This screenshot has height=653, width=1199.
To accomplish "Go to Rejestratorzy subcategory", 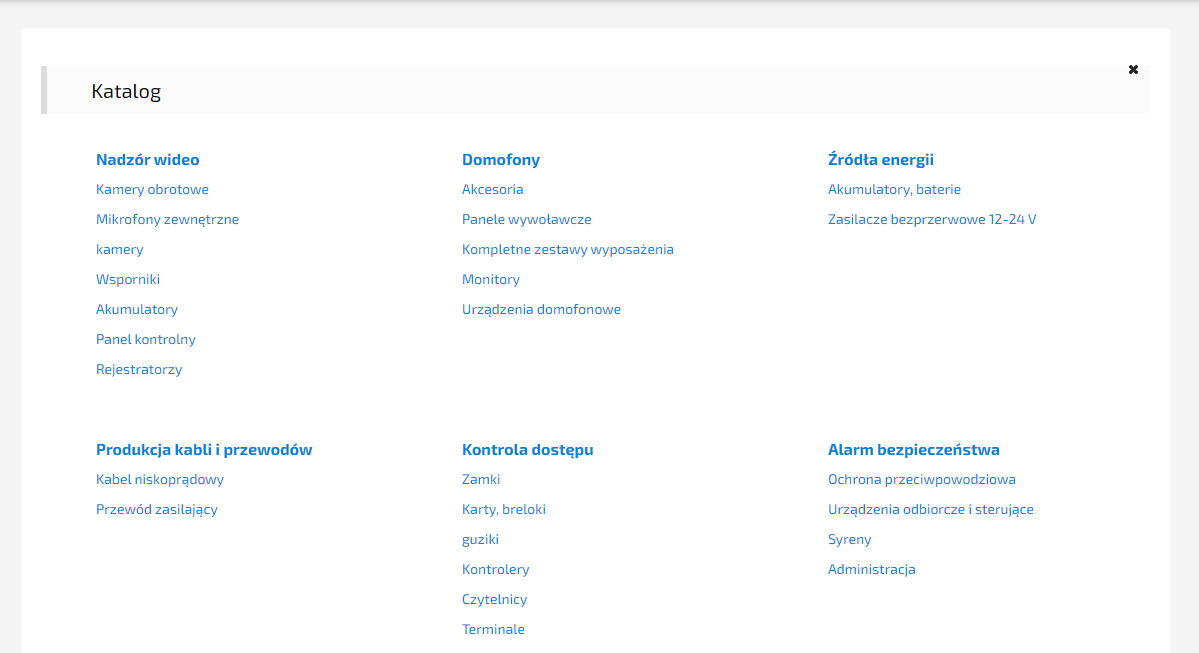I will pos(139,370).
